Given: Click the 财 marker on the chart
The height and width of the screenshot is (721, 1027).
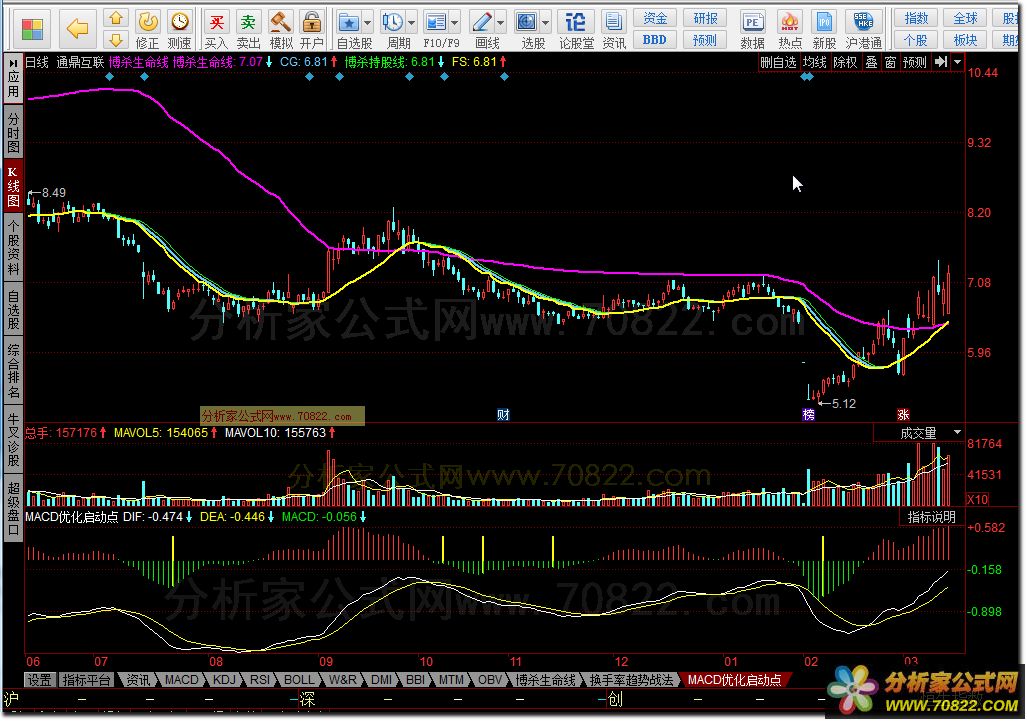Looking at the screenshot, I should [x=503, y=414].
